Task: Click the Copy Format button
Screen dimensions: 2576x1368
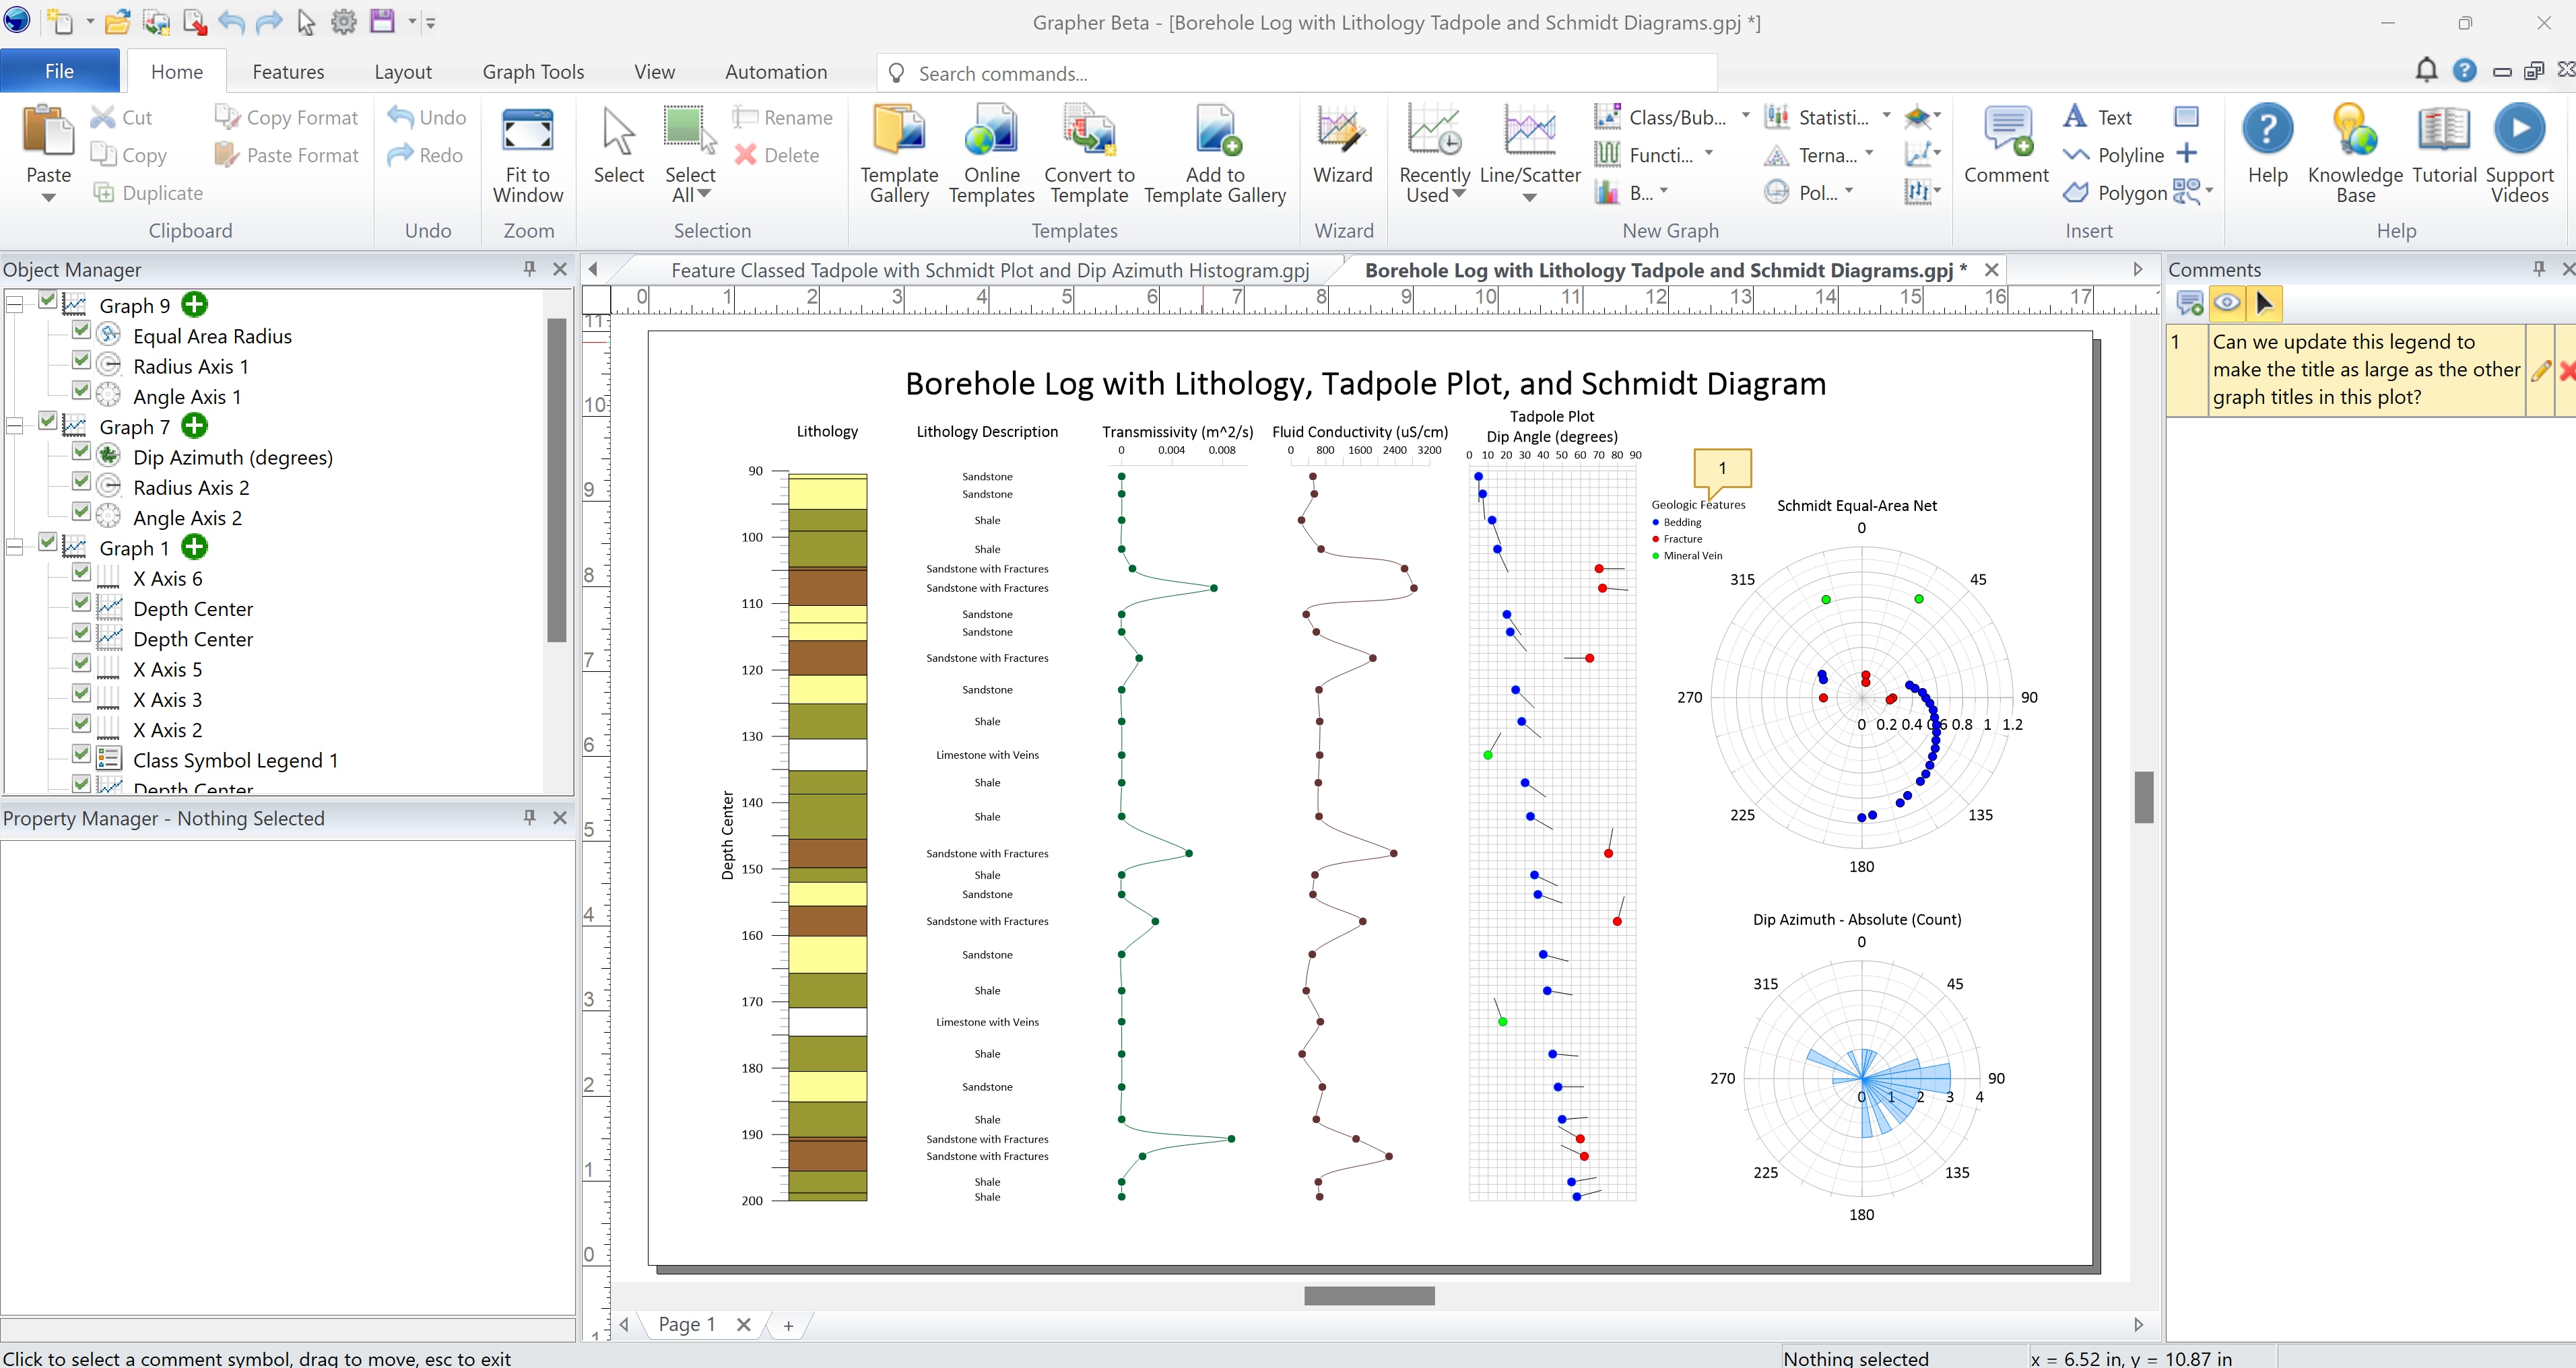Action: pyautogui.click(x=286, y=117)
